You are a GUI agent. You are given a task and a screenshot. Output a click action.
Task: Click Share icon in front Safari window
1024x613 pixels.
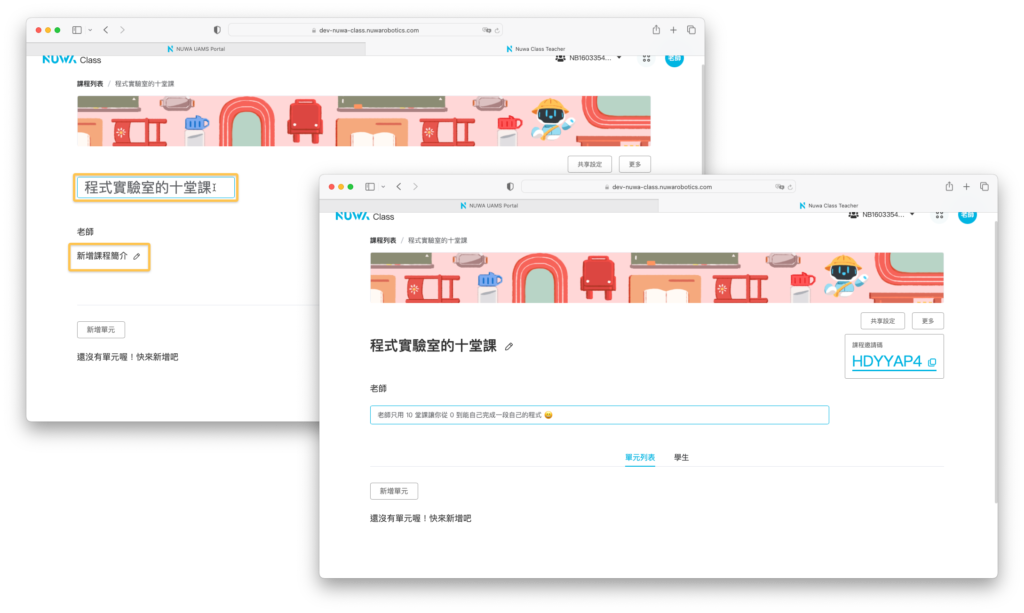click(x=949, y=186)
